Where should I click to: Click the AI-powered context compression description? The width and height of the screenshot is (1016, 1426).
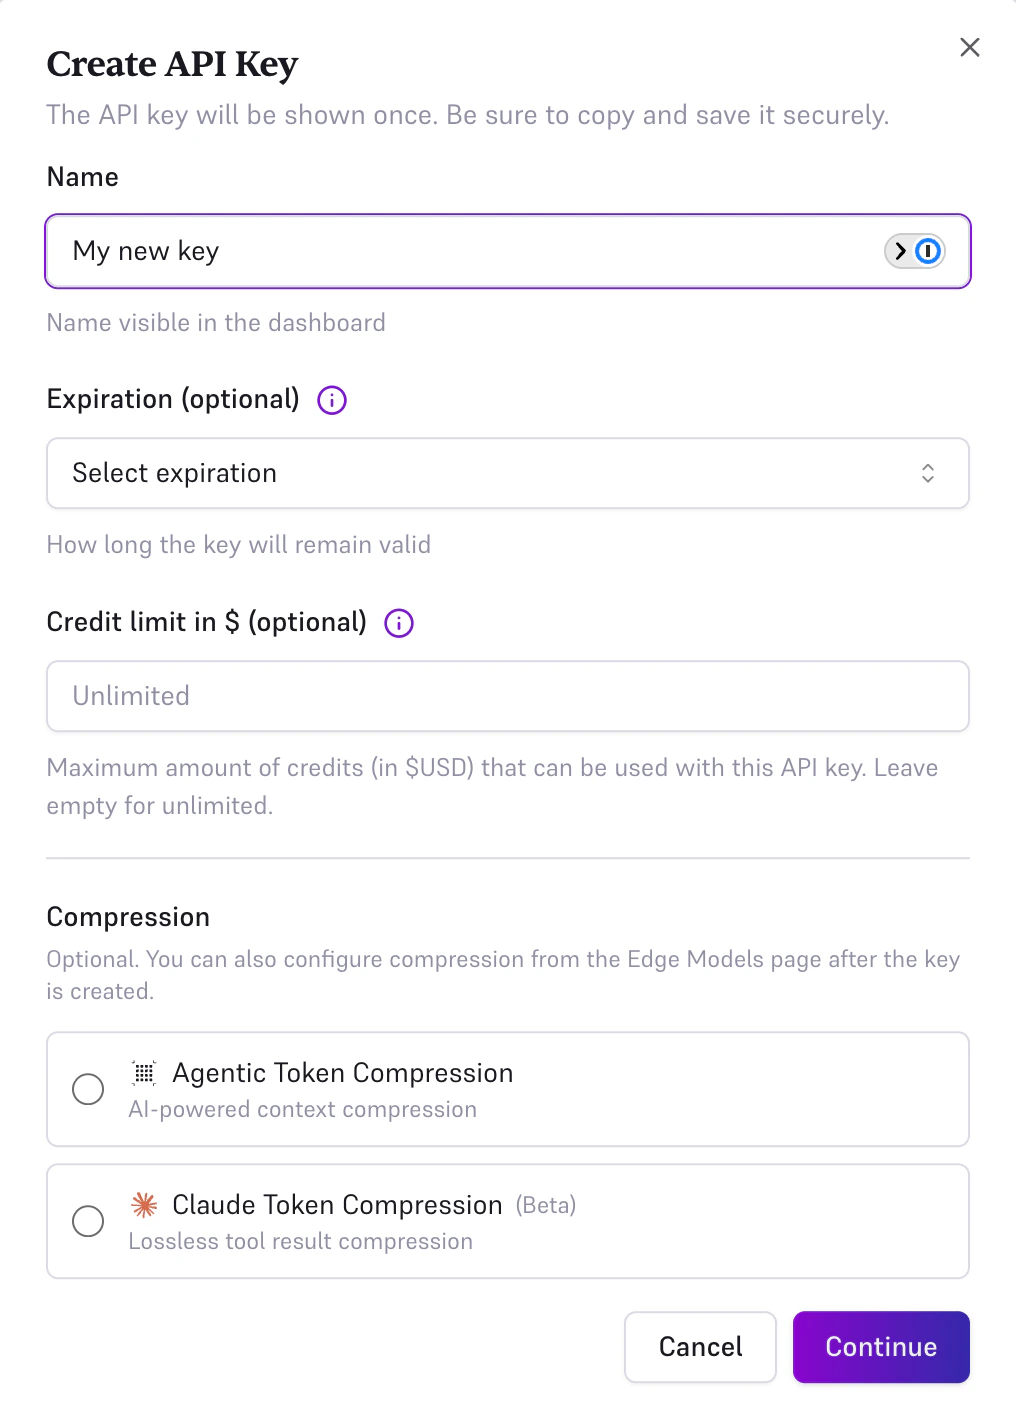pyautogui.click(x=303, y=1109)
